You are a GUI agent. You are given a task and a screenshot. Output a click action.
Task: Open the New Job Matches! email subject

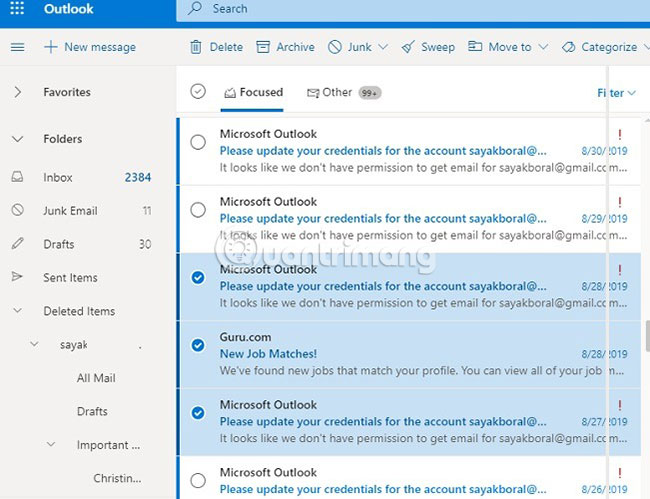click(268, 354)
